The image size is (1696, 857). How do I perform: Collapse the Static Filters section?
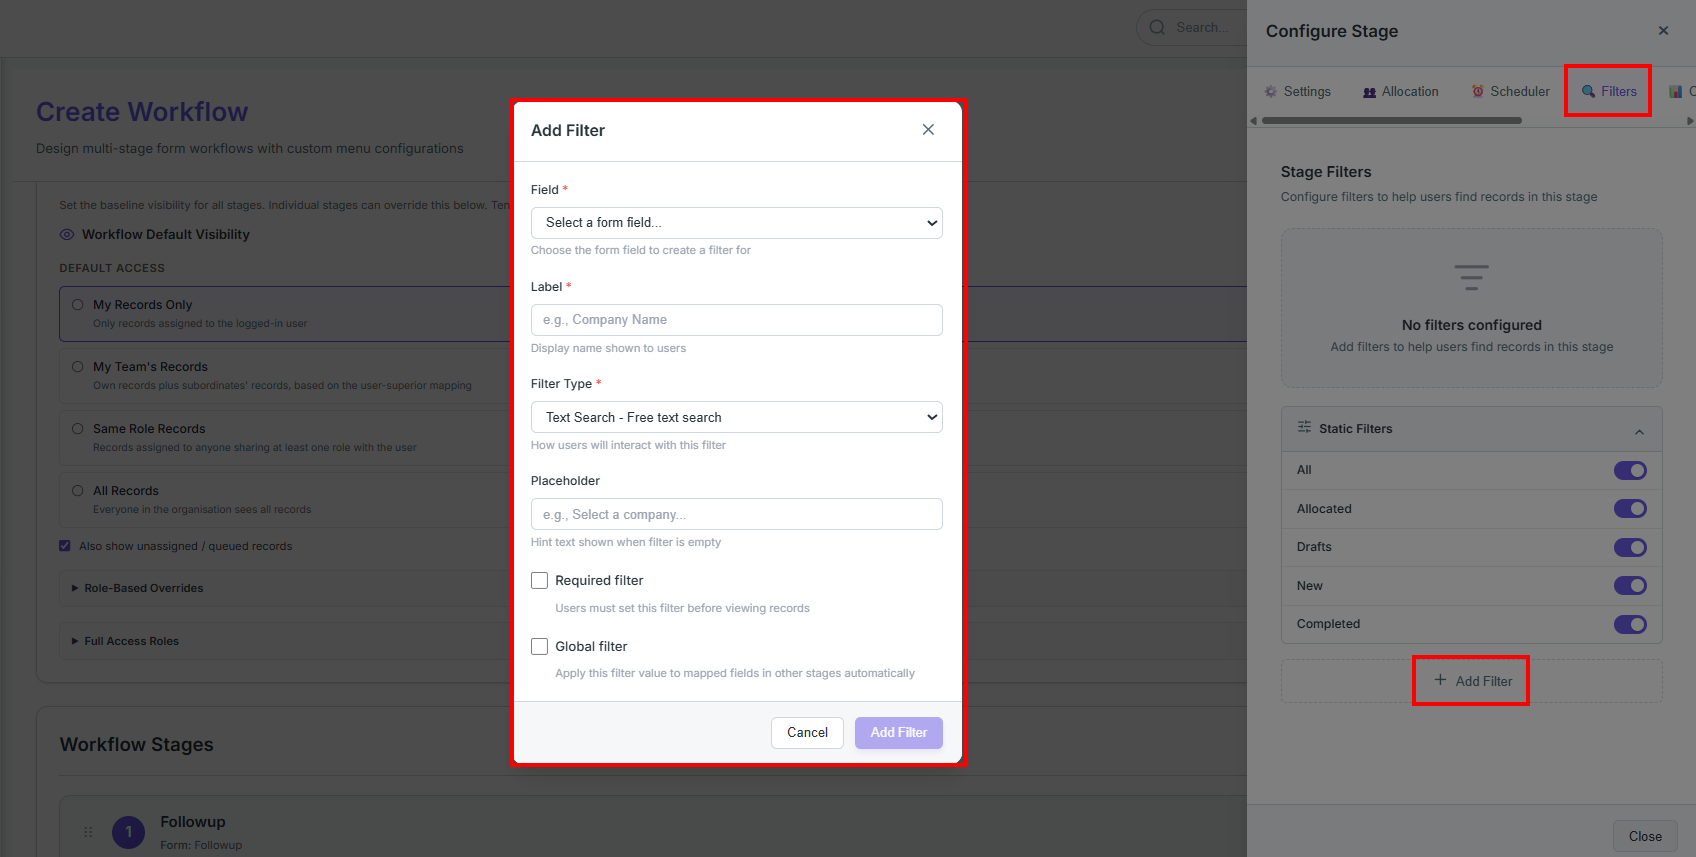(x=1639, y=432)
